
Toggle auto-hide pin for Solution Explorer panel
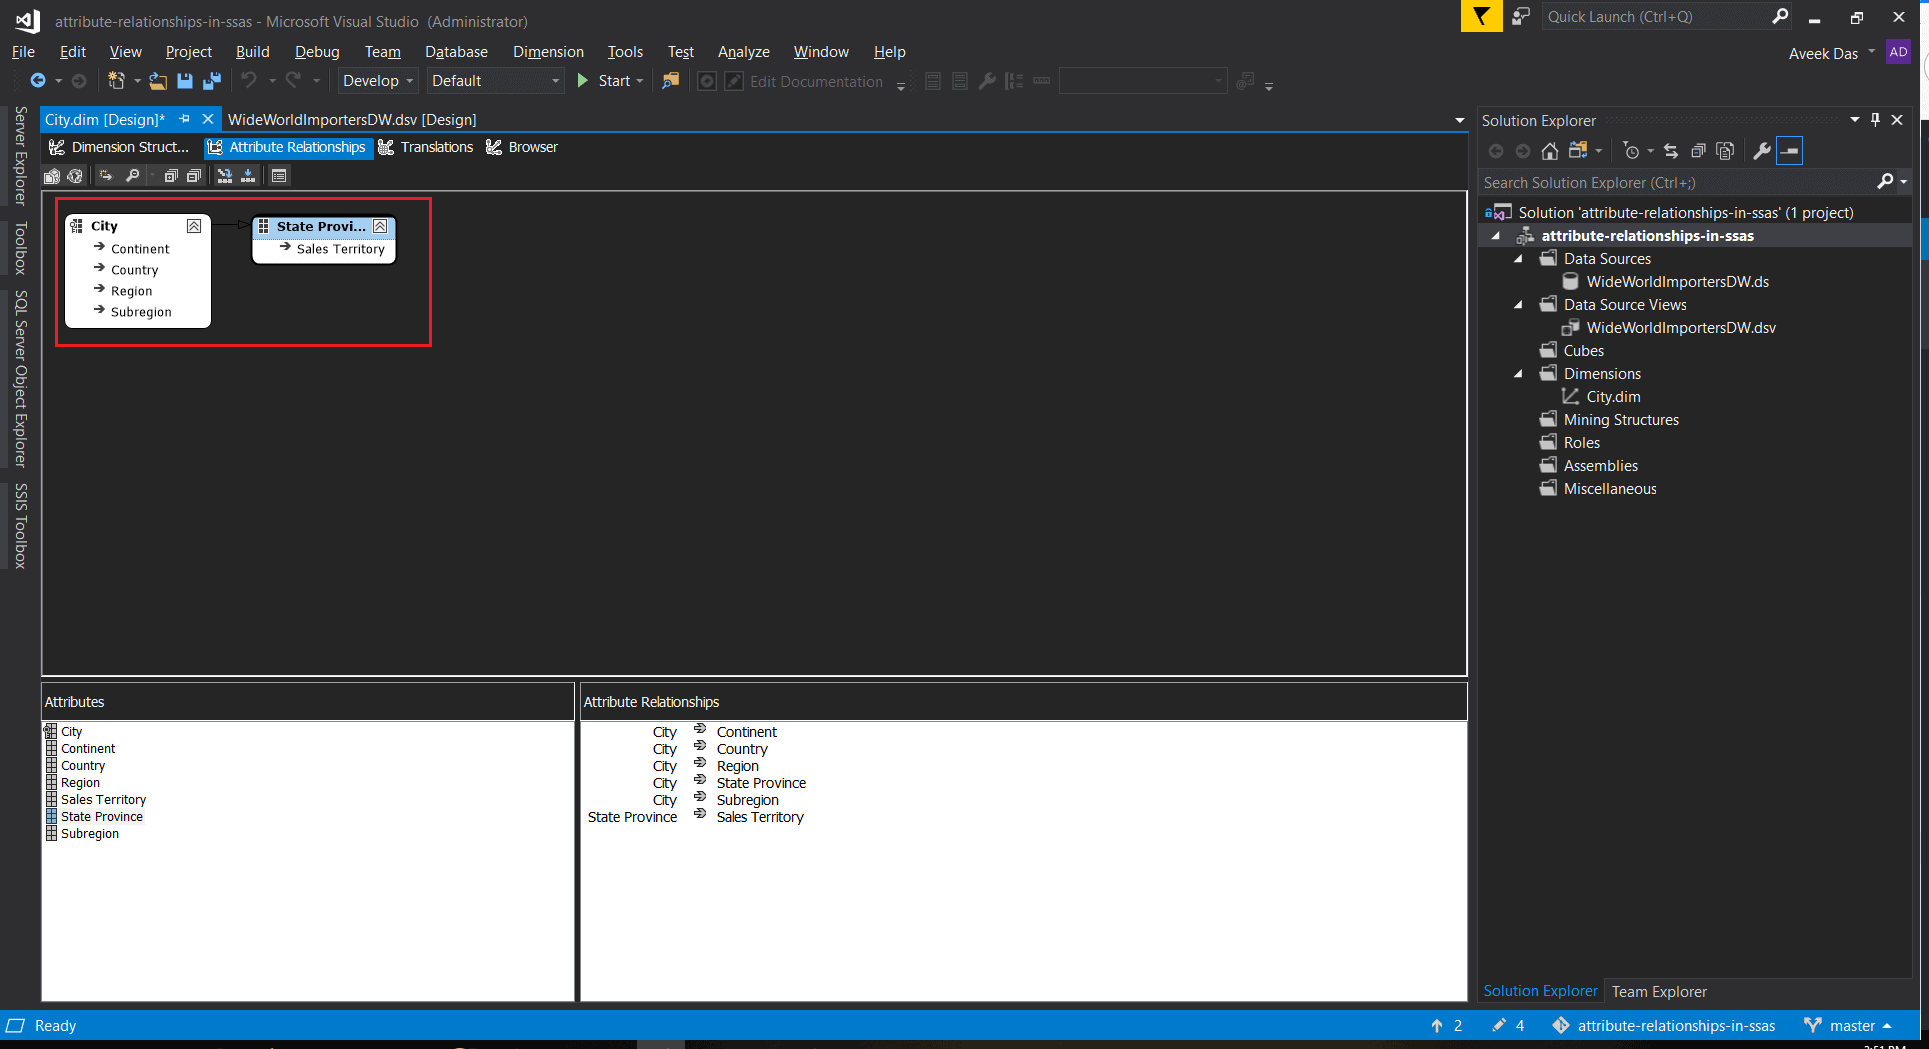1875,120
